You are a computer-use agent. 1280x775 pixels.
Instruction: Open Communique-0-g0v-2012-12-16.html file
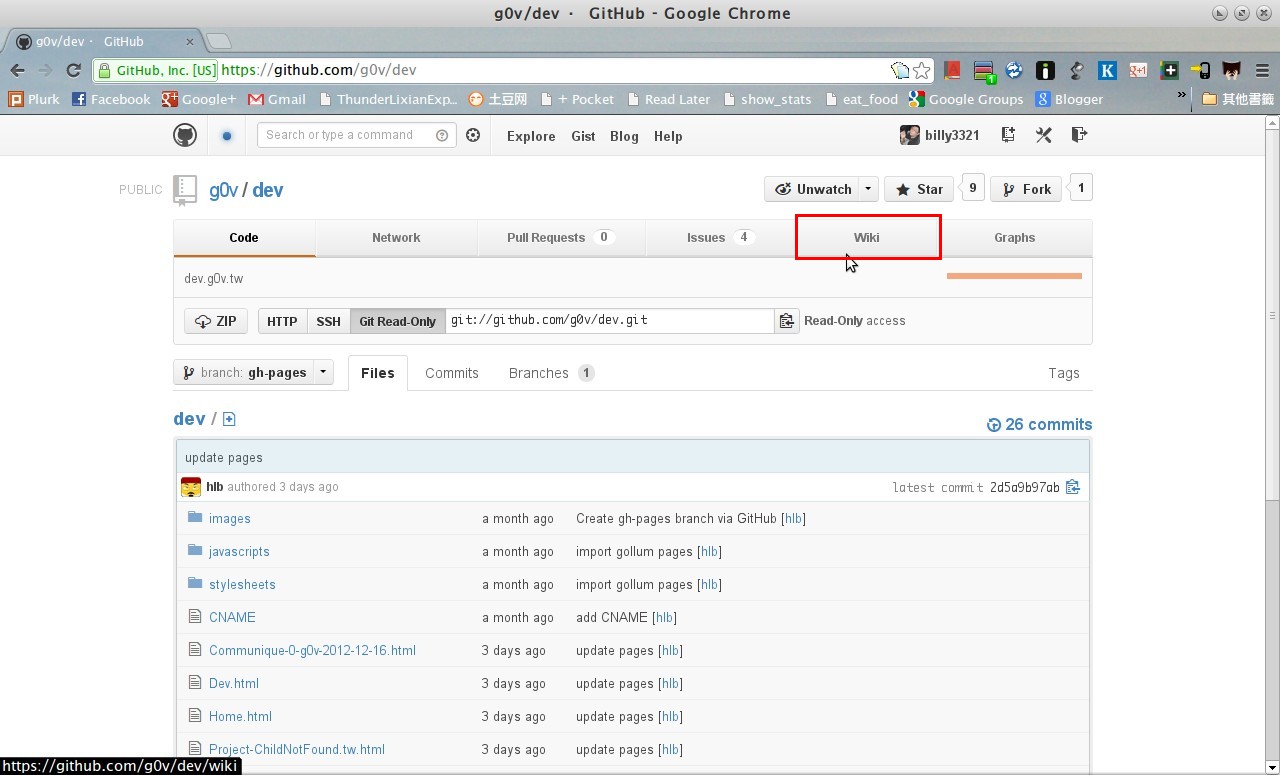click(312, 650)
